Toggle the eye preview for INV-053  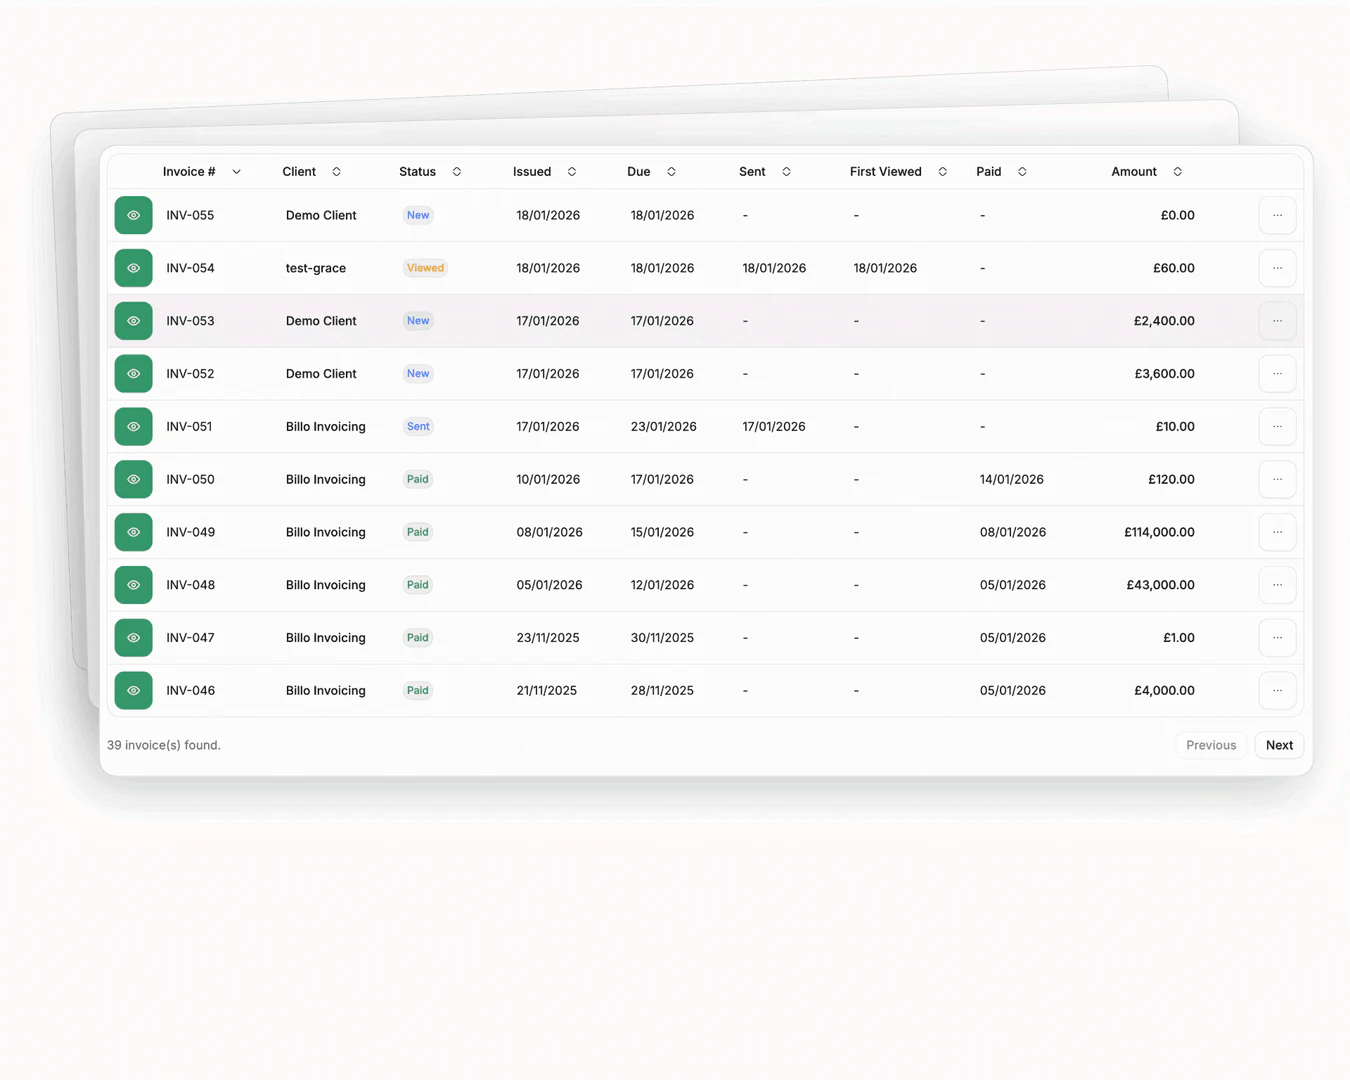(x=133, y=321)
